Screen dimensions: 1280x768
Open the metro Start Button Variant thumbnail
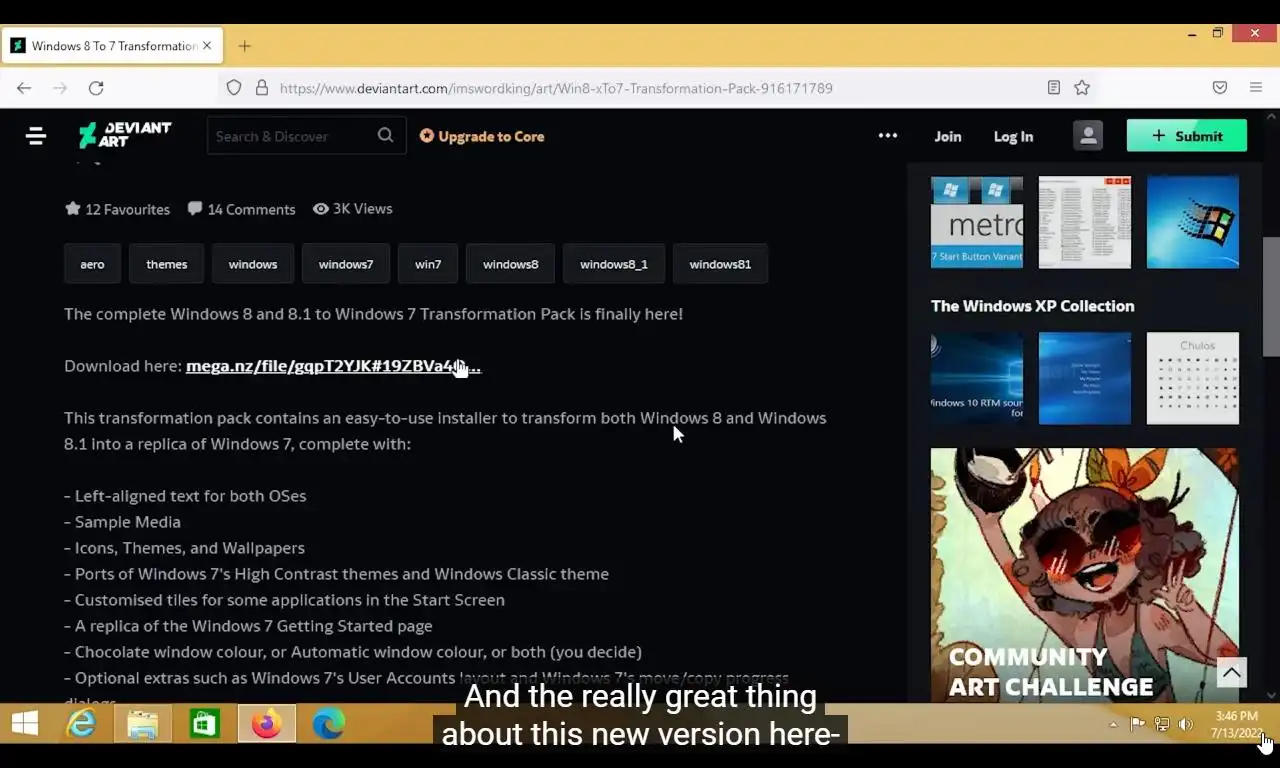tap(977, 222)
